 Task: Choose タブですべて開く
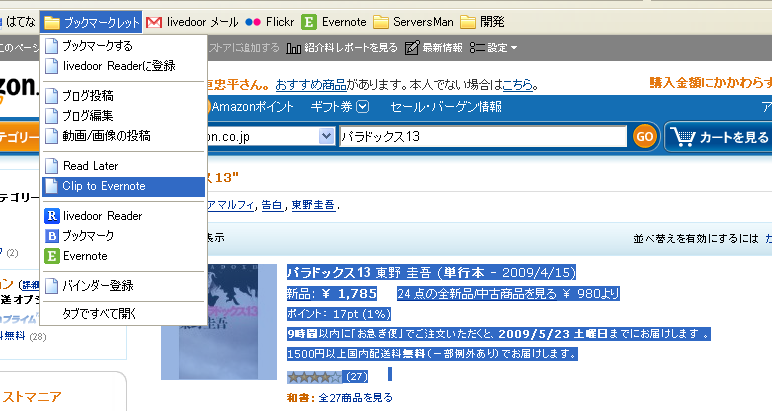(x=123, y=314)
